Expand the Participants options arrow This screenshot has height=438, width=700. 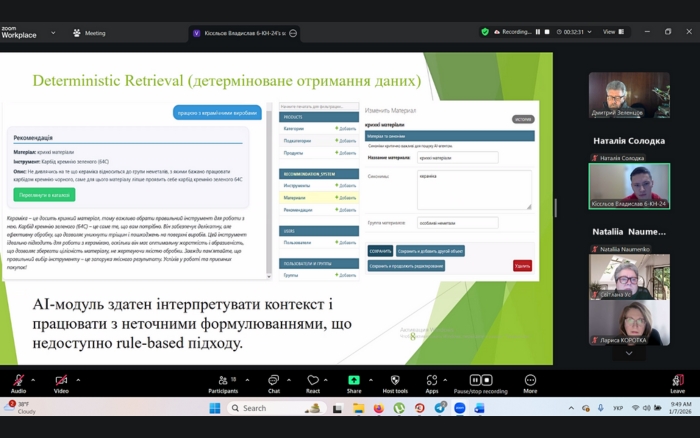click(x=243, y=380)
